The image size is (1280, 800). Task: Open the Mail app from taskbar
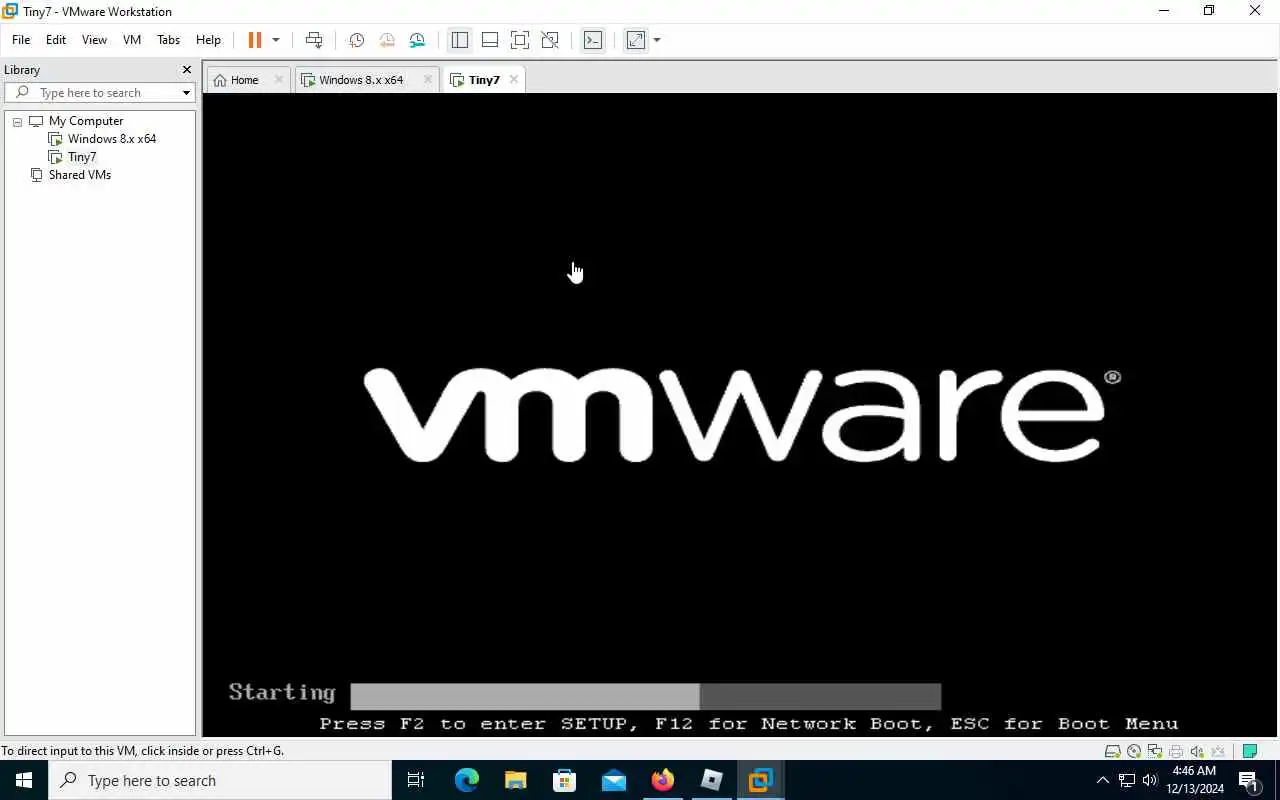point(614,780)
